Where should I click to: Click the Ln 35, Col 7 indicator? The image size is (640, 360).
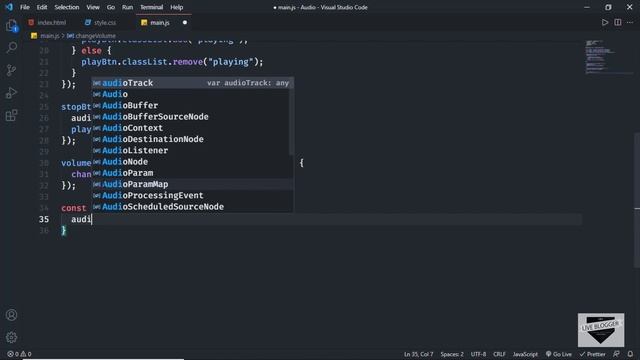418,354
